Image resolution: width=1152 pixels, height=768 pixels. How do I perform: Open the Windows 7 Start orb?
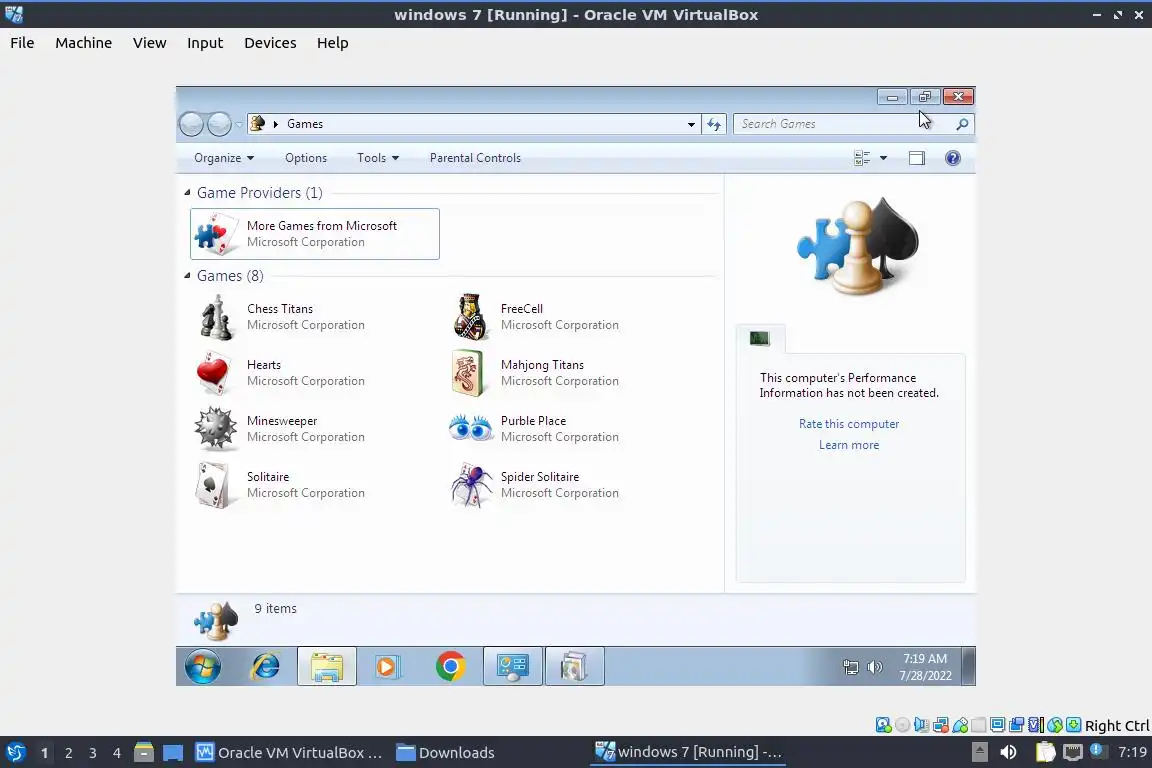tap(203, 667)
